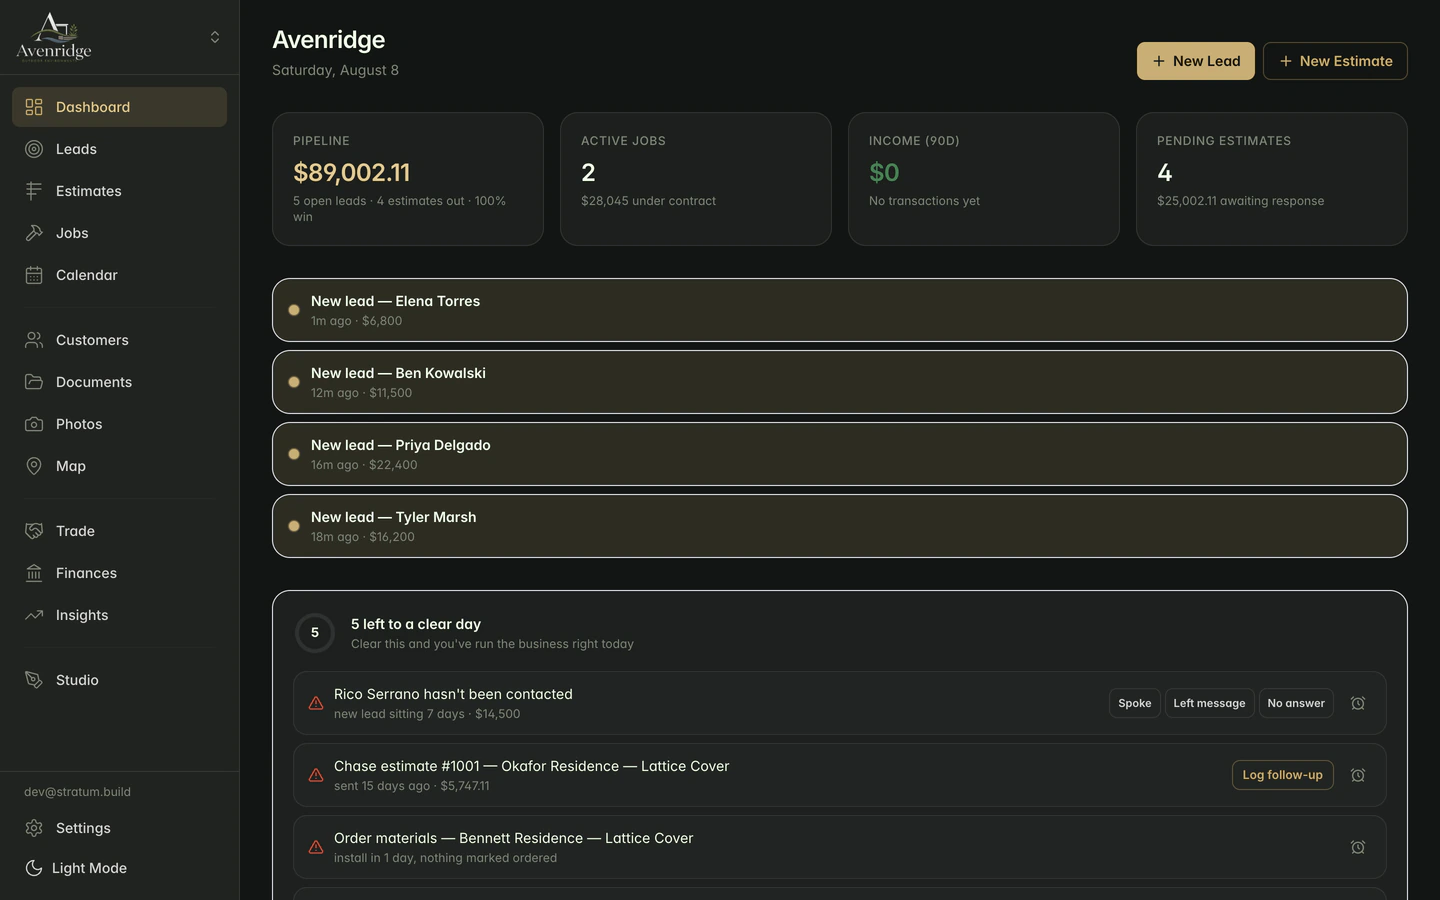Select Insights in the sidebar

pyautogui.click(x=120, y=615)
